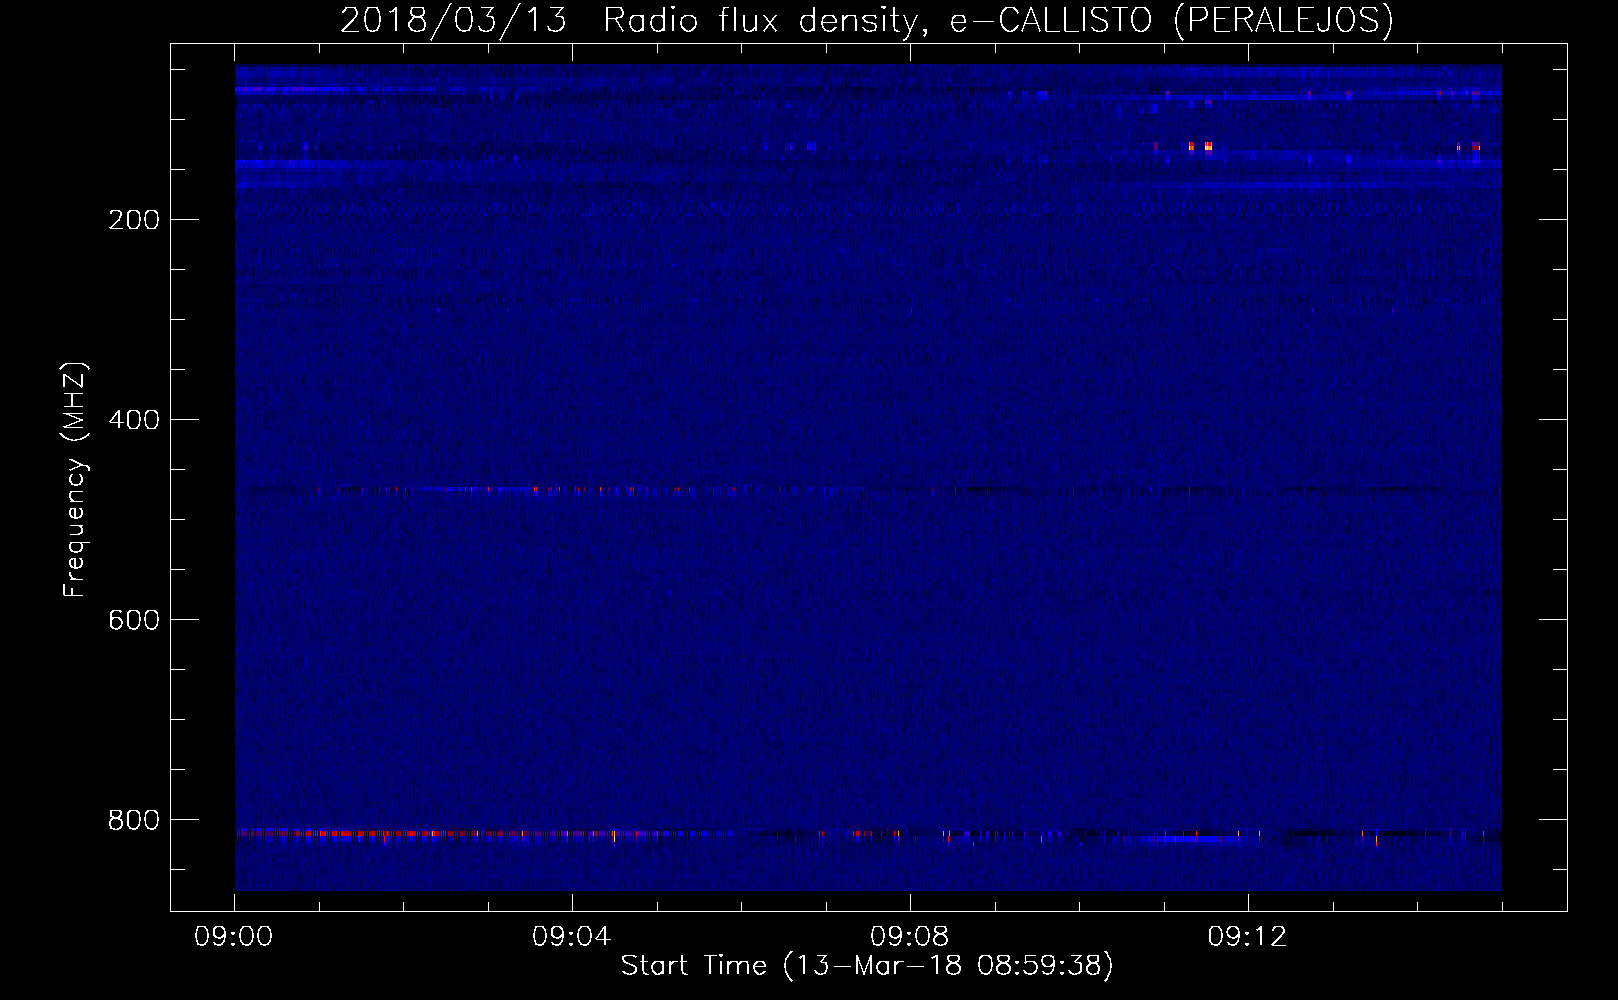Click the plot title '2018/03/13 Radio flux density'
This screenshot has height=1000, width=1618.
coord(866,20)
